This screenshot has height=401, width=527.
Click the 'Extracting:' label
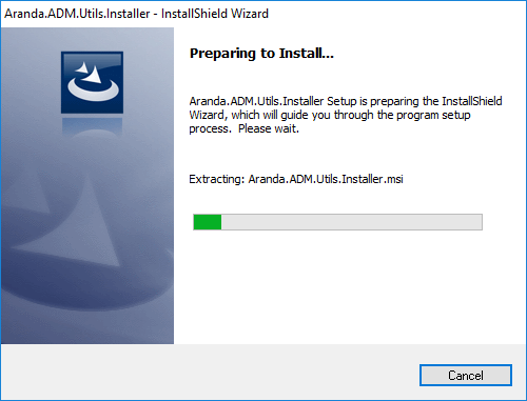[x=217, y=179]
